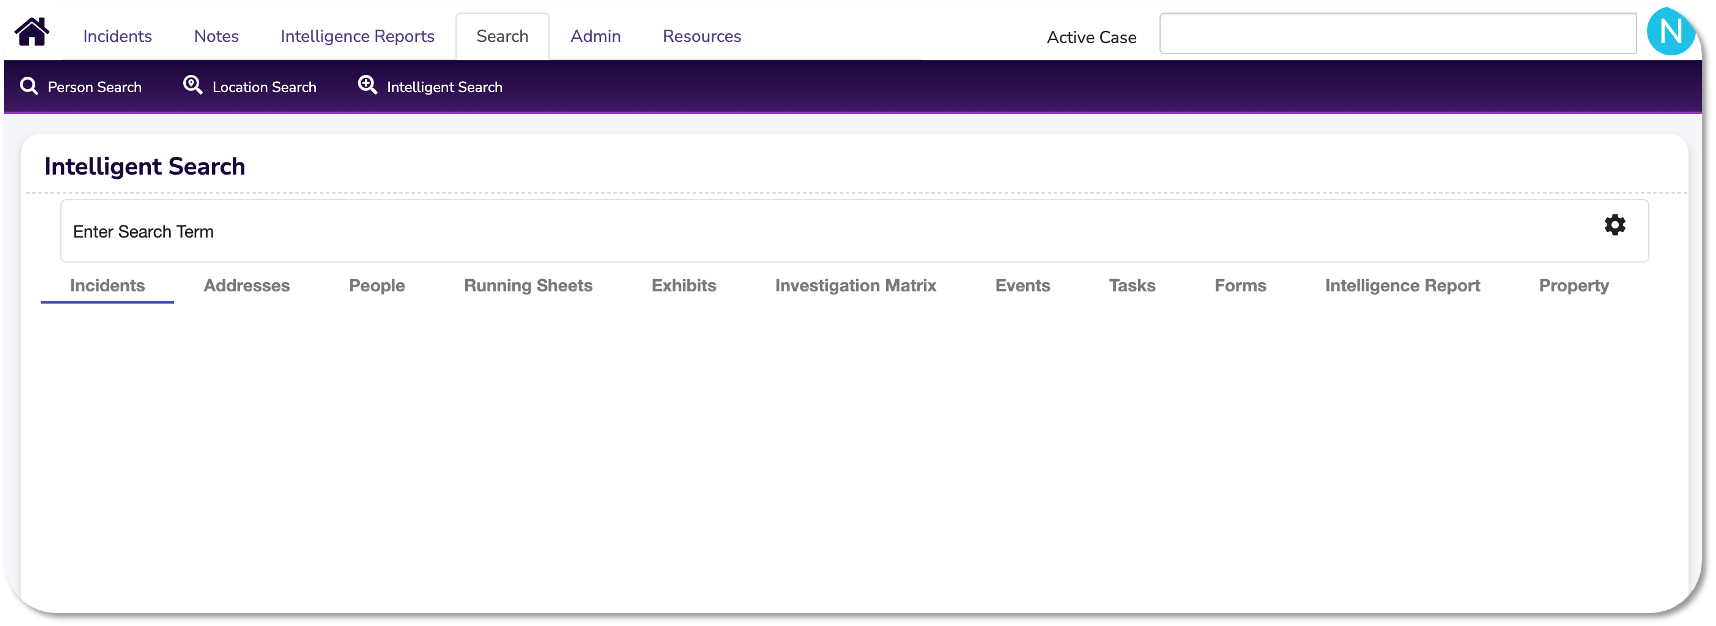This screenshot has height=626, width=1716.
Task: Open the user profile avatar N
Action: coord(1670,33)
